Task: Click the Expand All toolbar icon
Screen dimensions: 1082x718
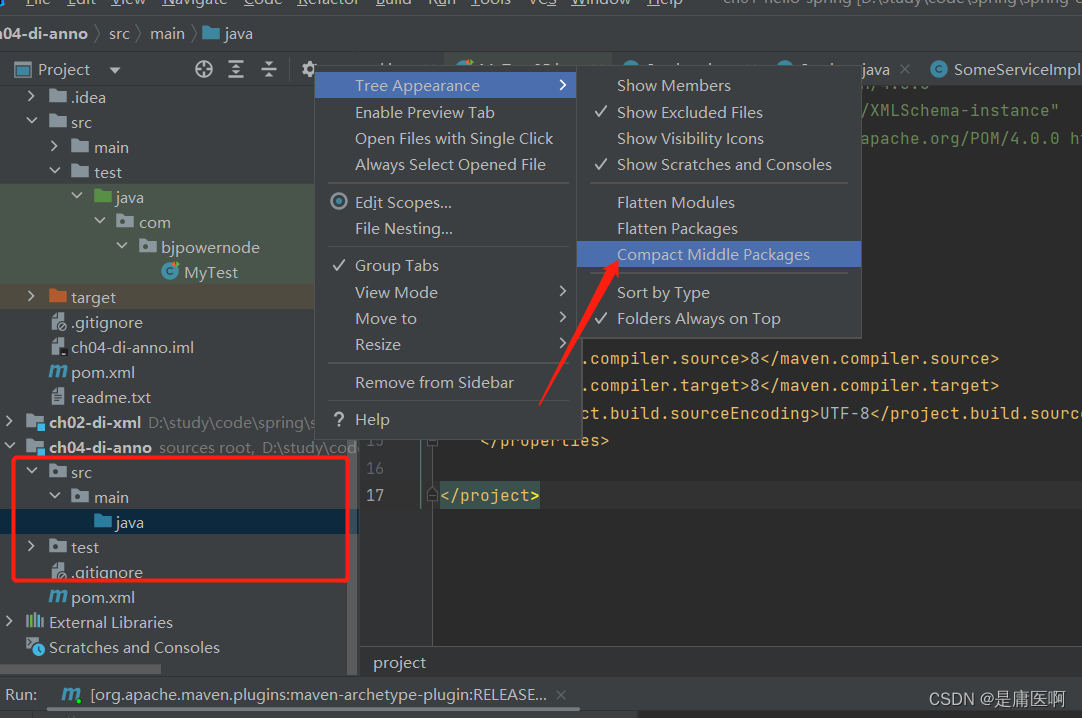Action: [x=236, y=69]
